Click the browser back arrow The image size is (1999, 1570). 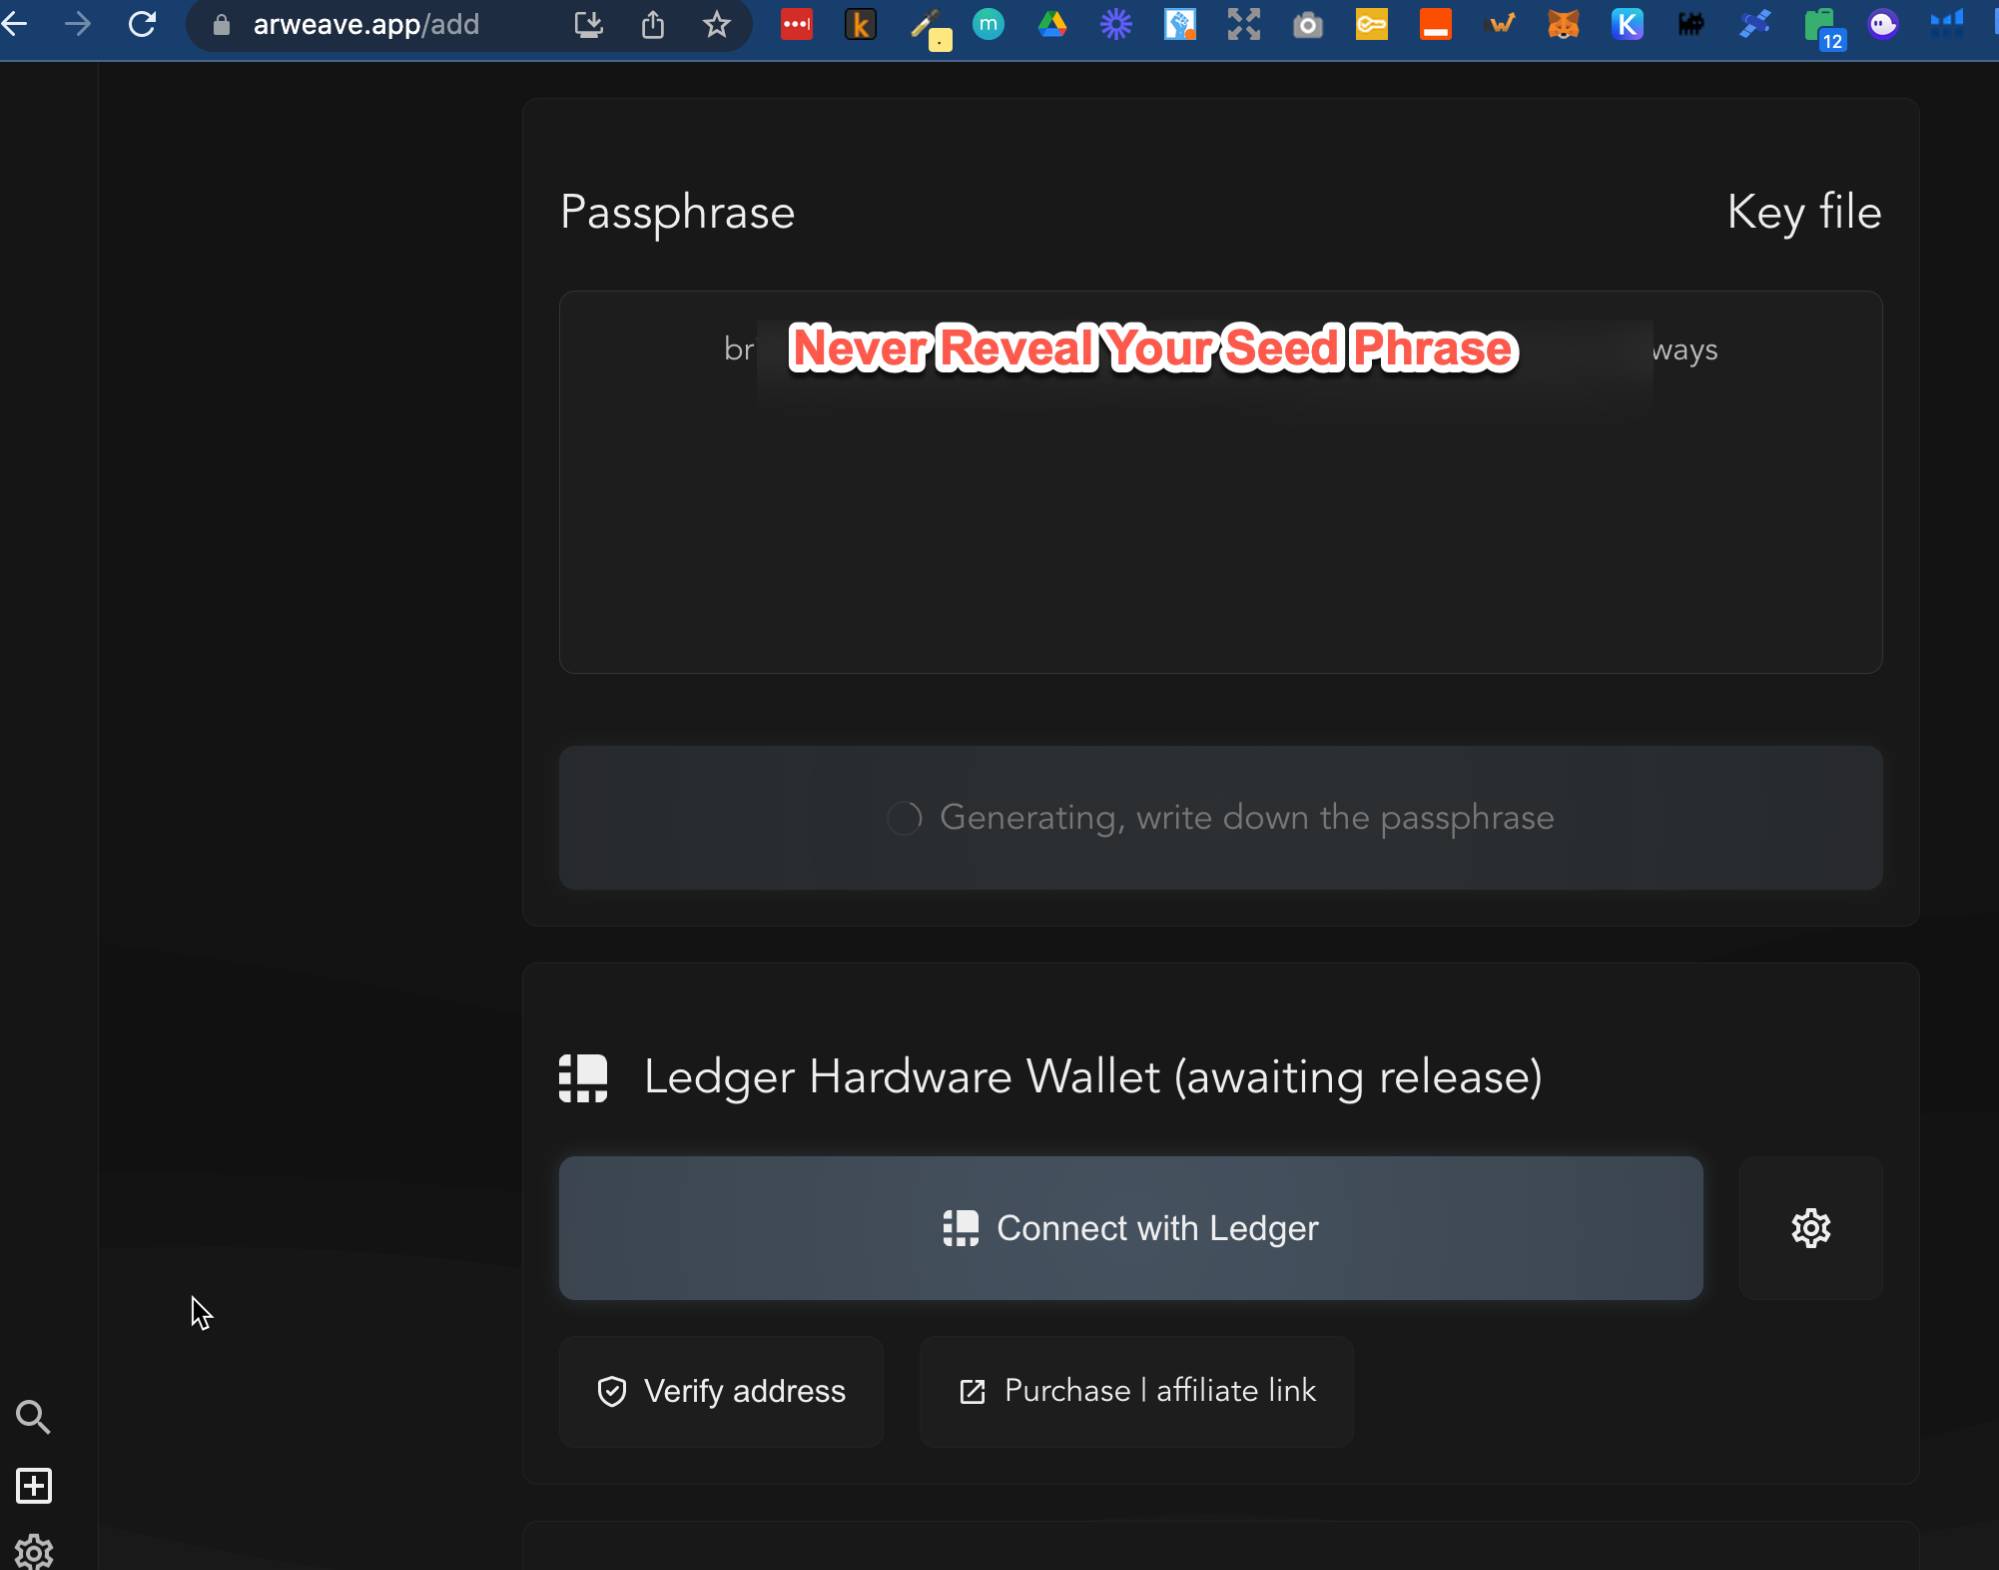14,24
